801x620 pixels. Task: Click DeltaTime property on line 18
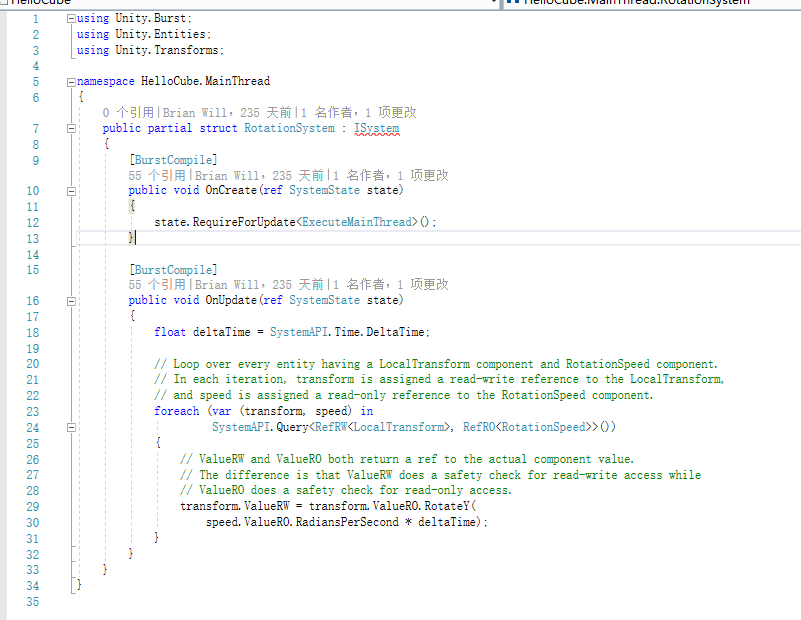point(395,332)
